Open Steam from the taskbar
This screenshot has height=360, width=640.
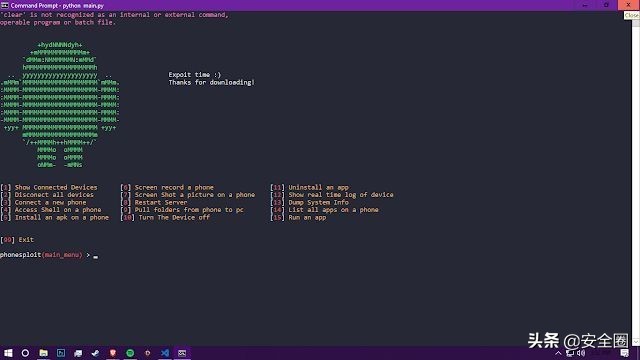pyautogui.click(x=96, y=353)
